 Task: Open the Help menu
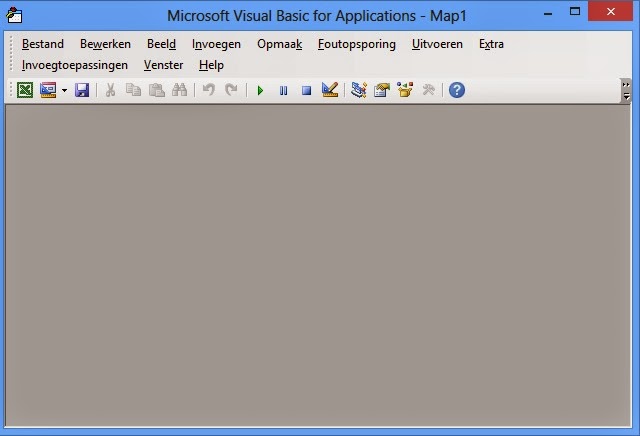point(211,65)
